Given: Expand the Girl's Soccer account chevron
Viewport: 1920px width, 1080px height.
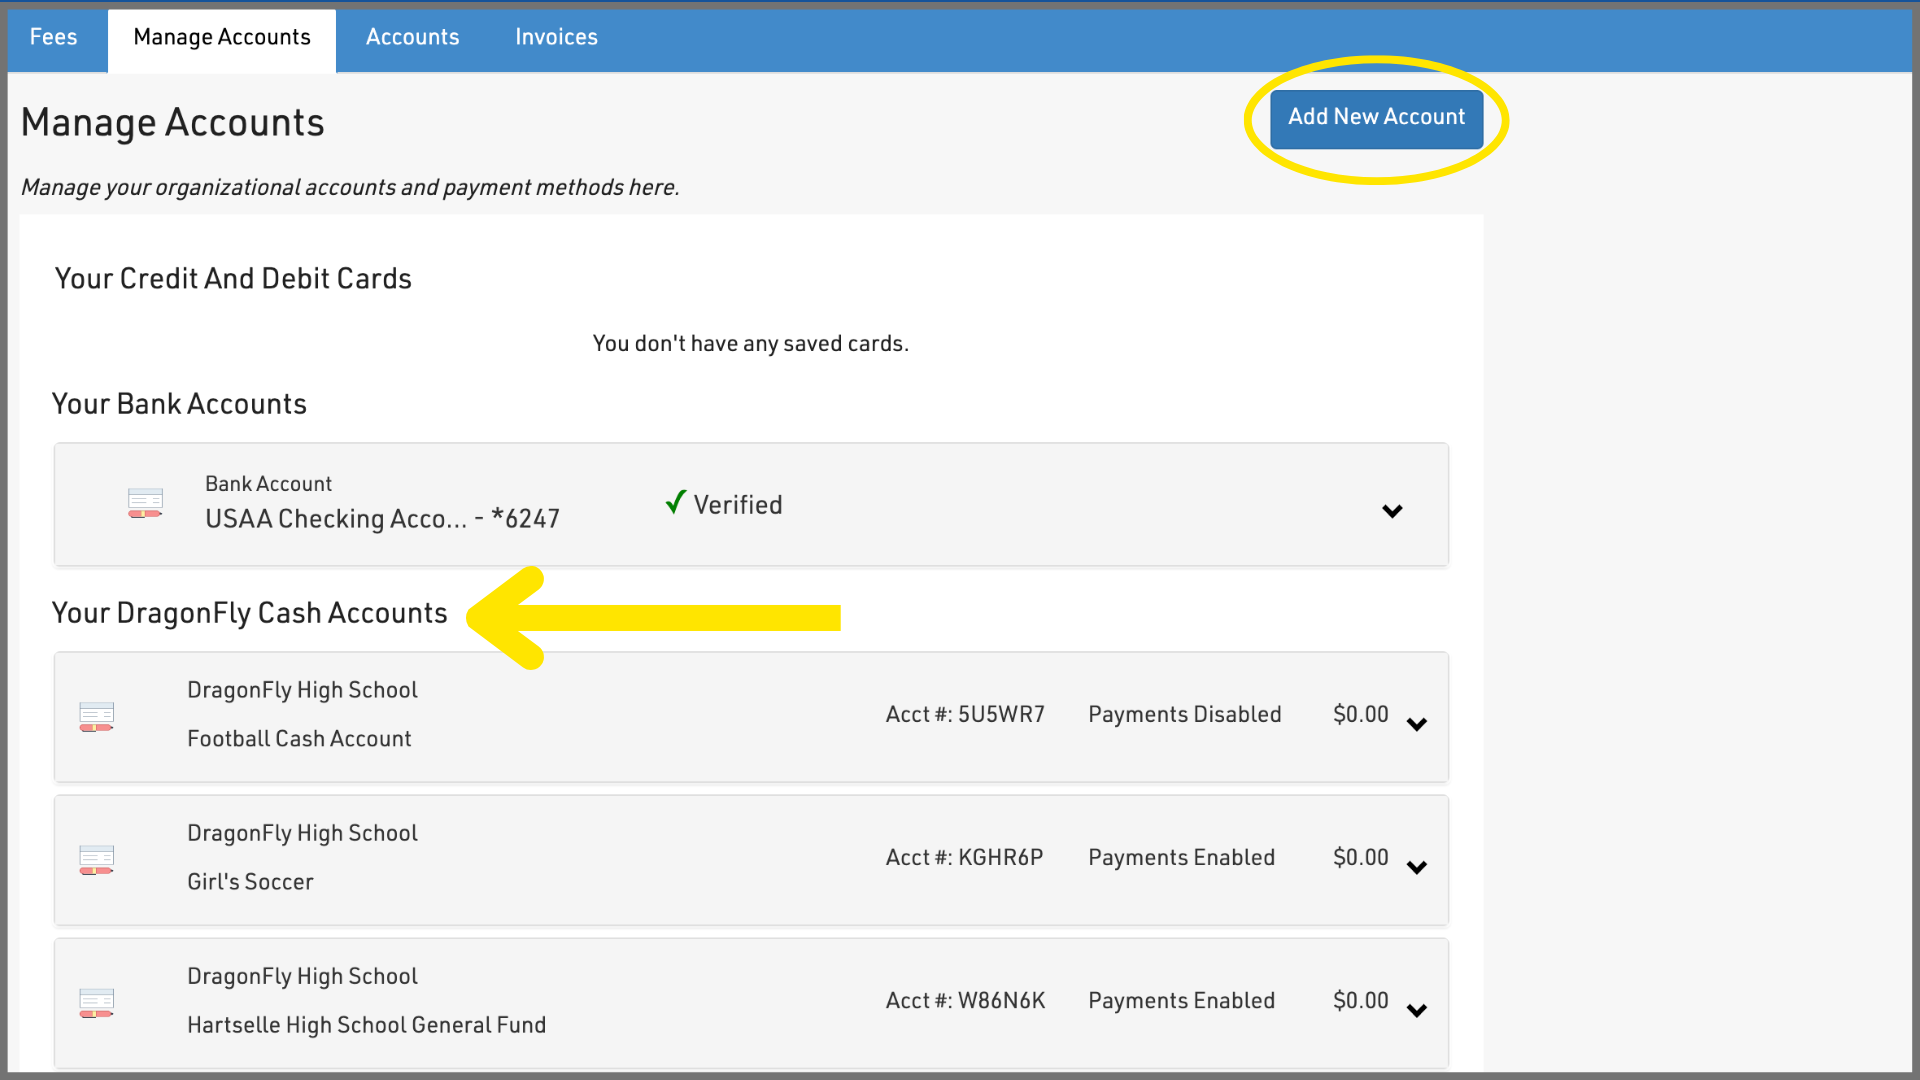Looking at the screenshot, I should pyautogui.click(x=1416, y=867).
